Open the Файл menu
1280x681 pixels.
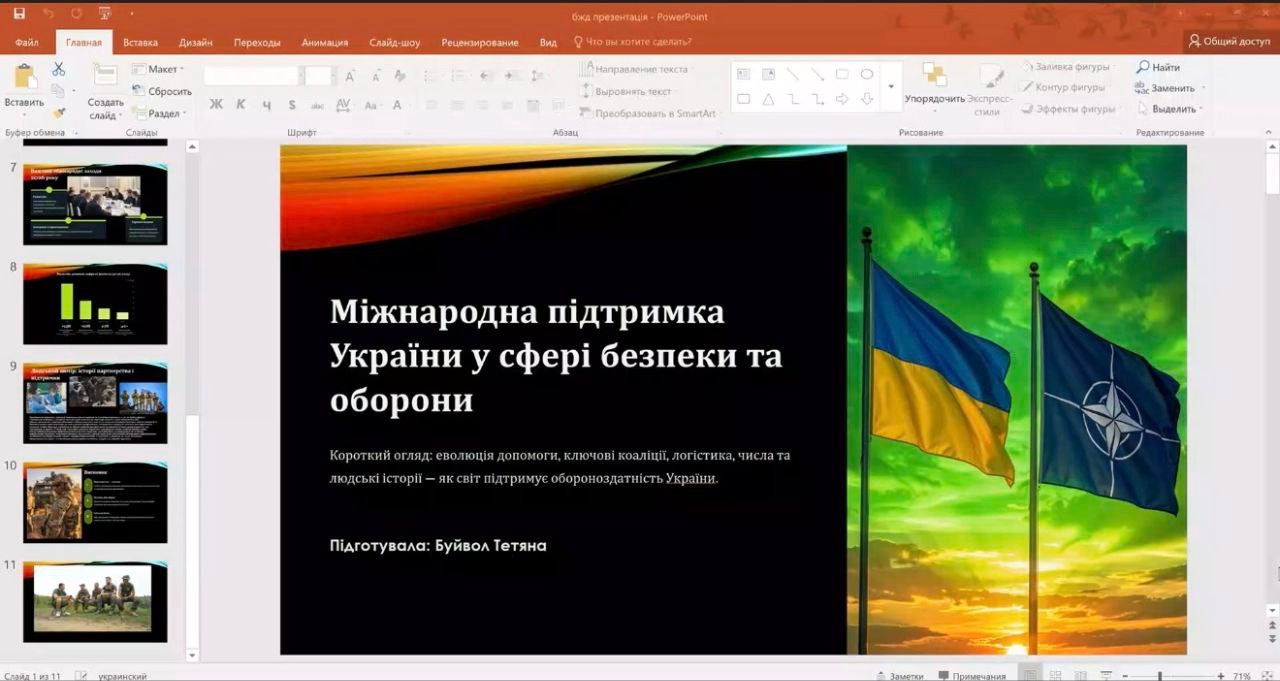pos(27,42)
